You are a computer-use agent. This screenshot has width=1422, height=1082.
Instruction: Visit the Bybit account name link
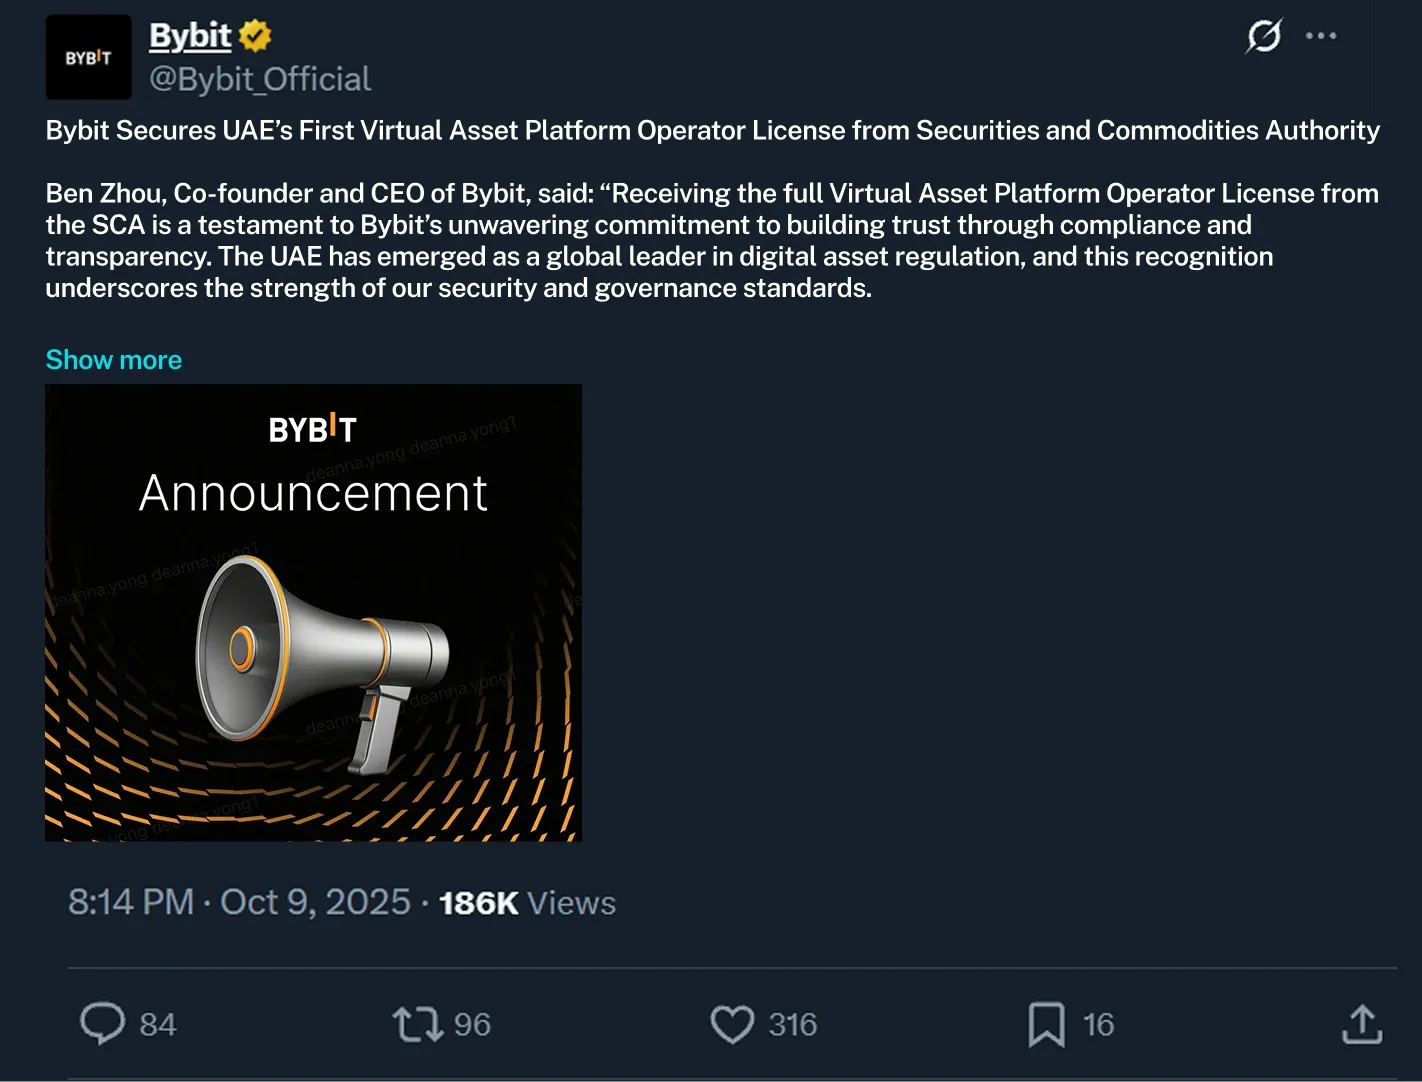(x=190, y=34)
